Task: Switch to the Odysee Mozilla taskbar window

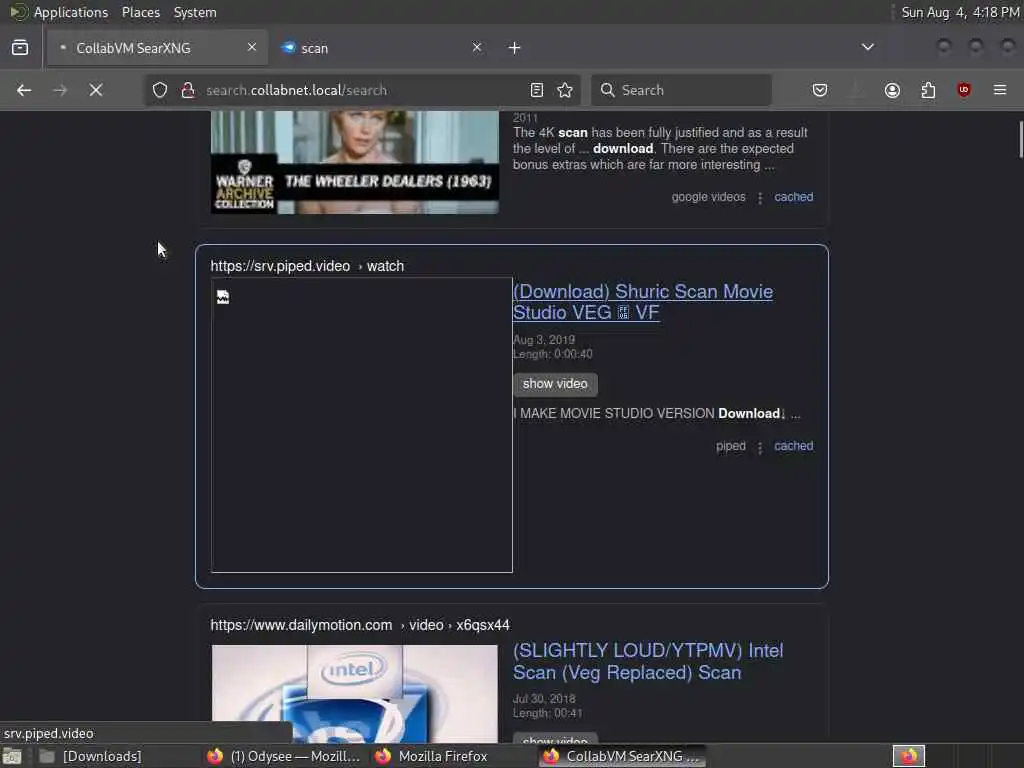Action: (x=284, y=756)
